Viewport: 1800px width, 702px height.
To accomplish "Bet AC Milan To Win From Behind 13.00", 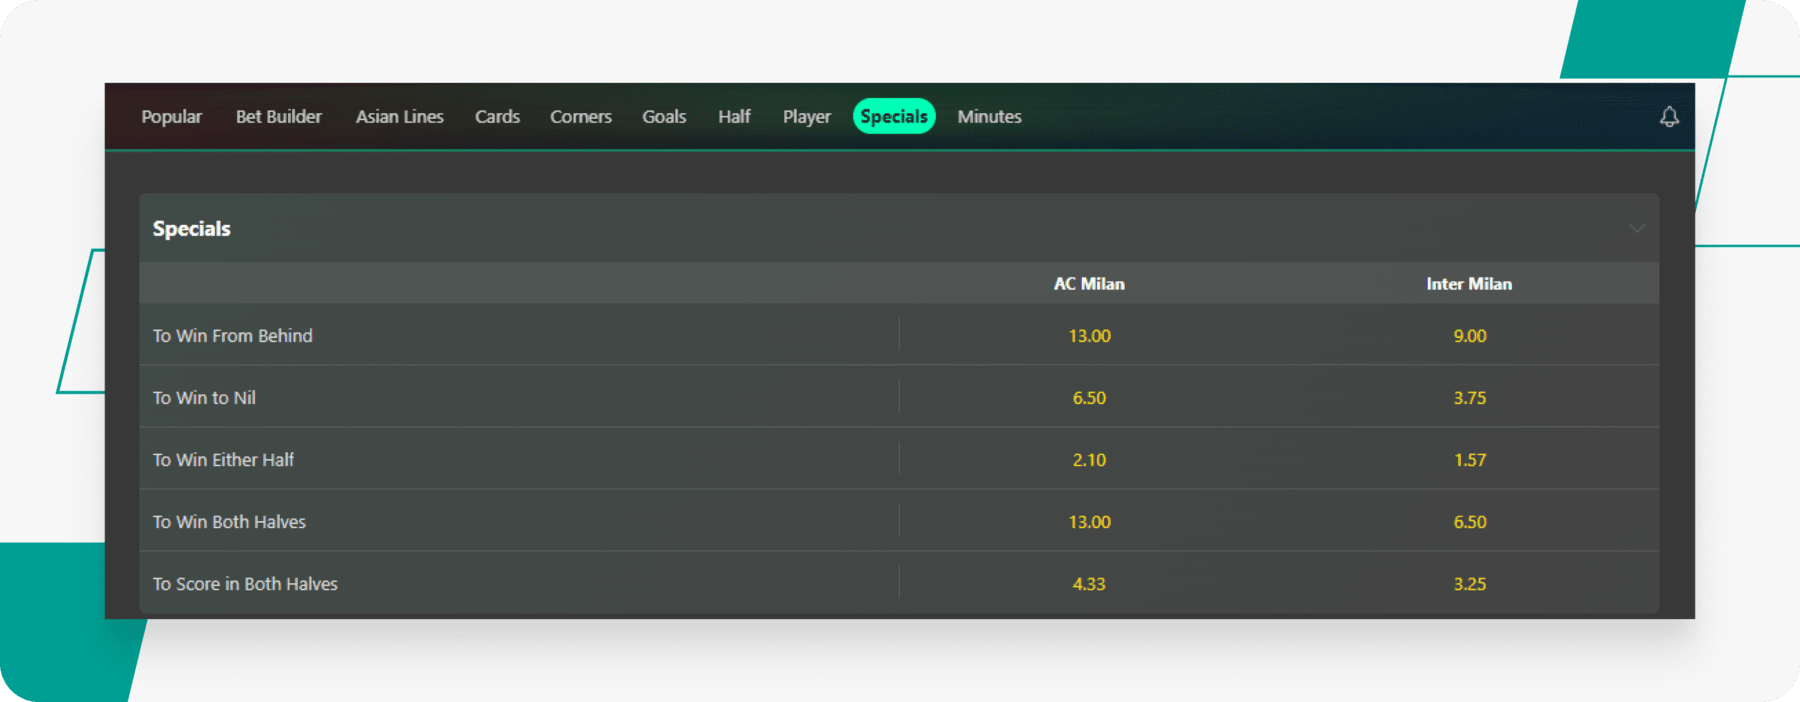I will (x=1089, y=336).
